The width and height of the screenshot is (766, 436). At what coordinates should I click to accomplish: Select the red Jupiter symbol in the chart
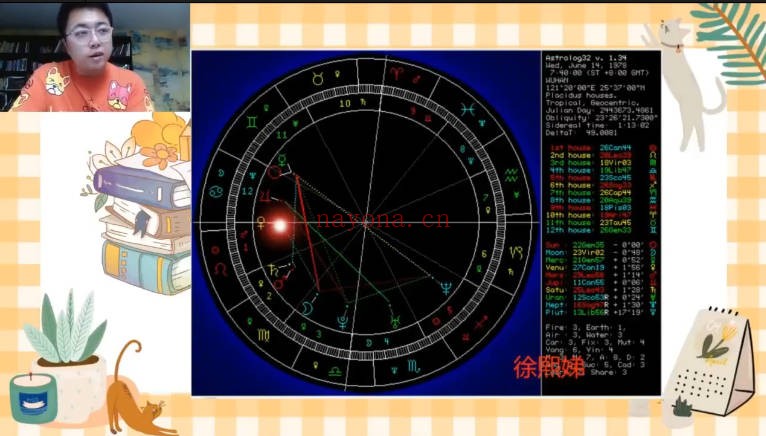265,196
